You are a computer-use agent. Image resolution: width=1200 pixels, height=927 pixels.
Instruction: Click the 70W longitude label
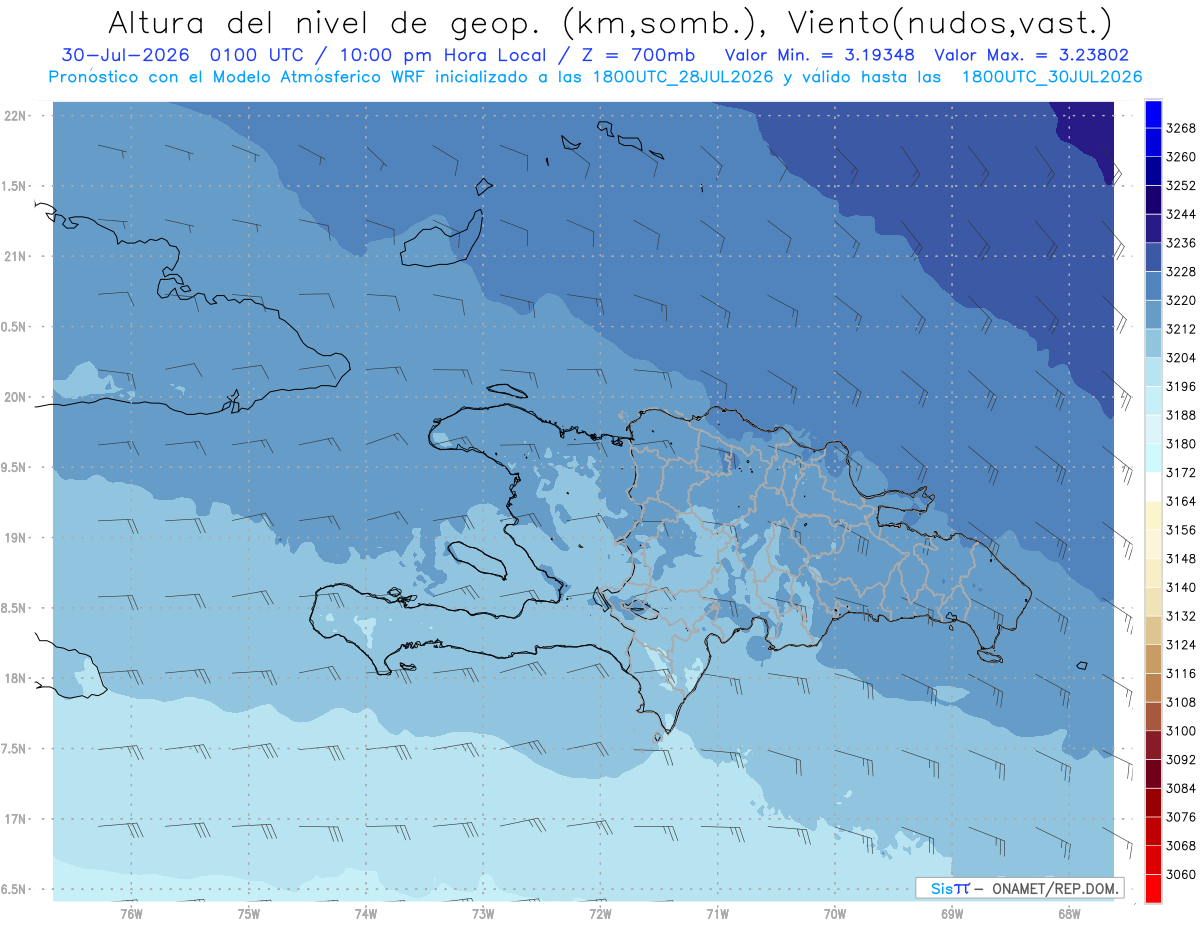pos(835,913)
